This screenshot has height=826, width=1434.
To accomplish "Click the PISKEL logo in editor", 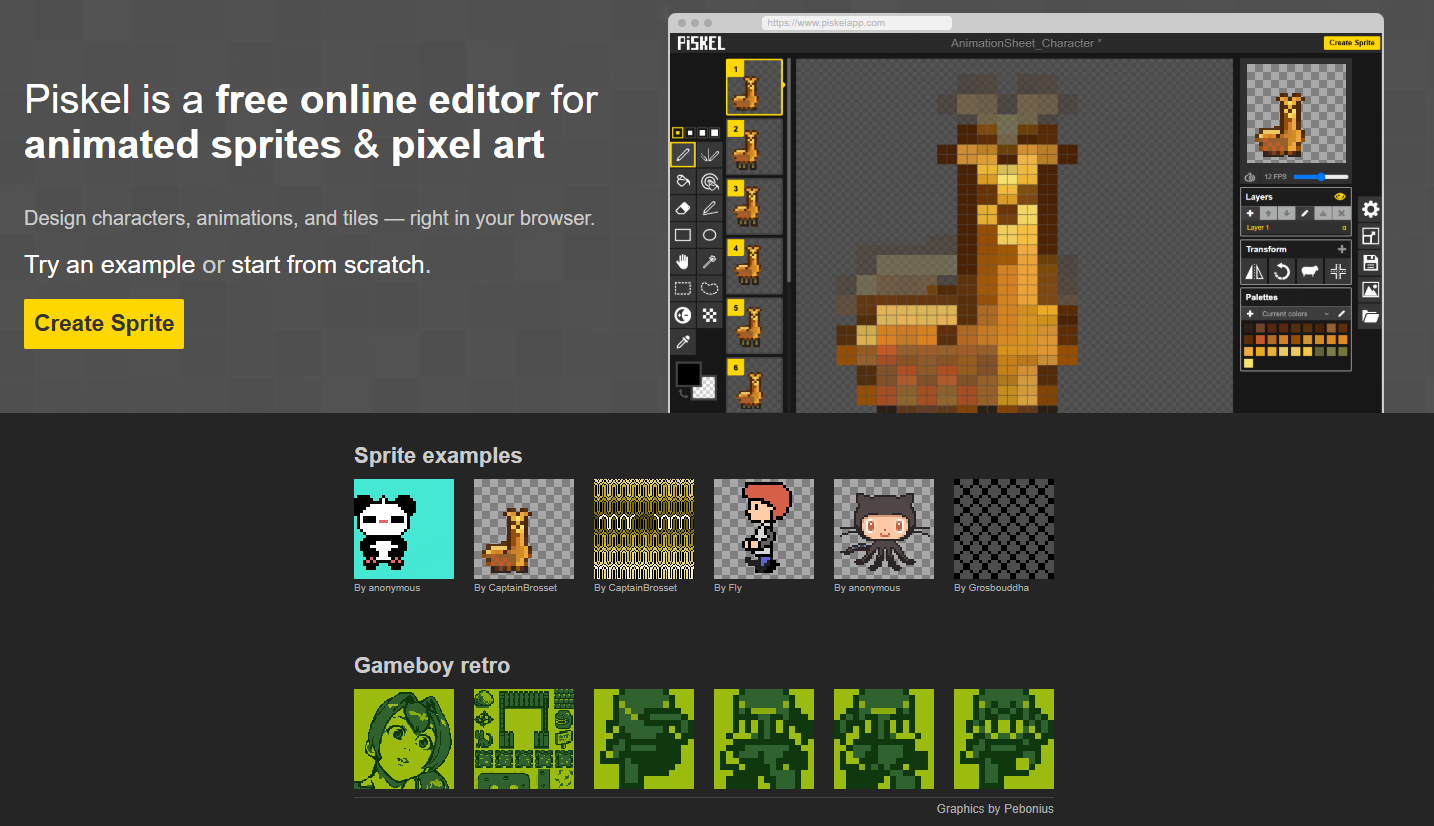I will click(701, 43).
